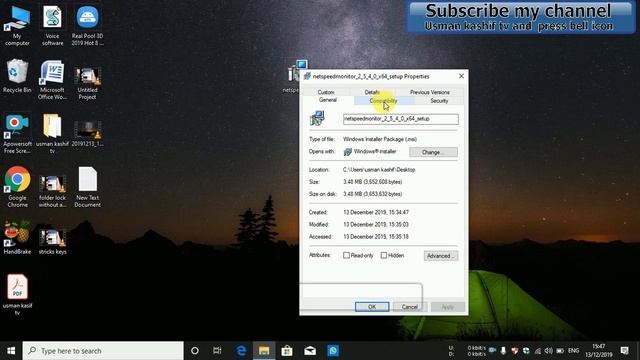Click the Type here to search box

click(x=103, y=351)
